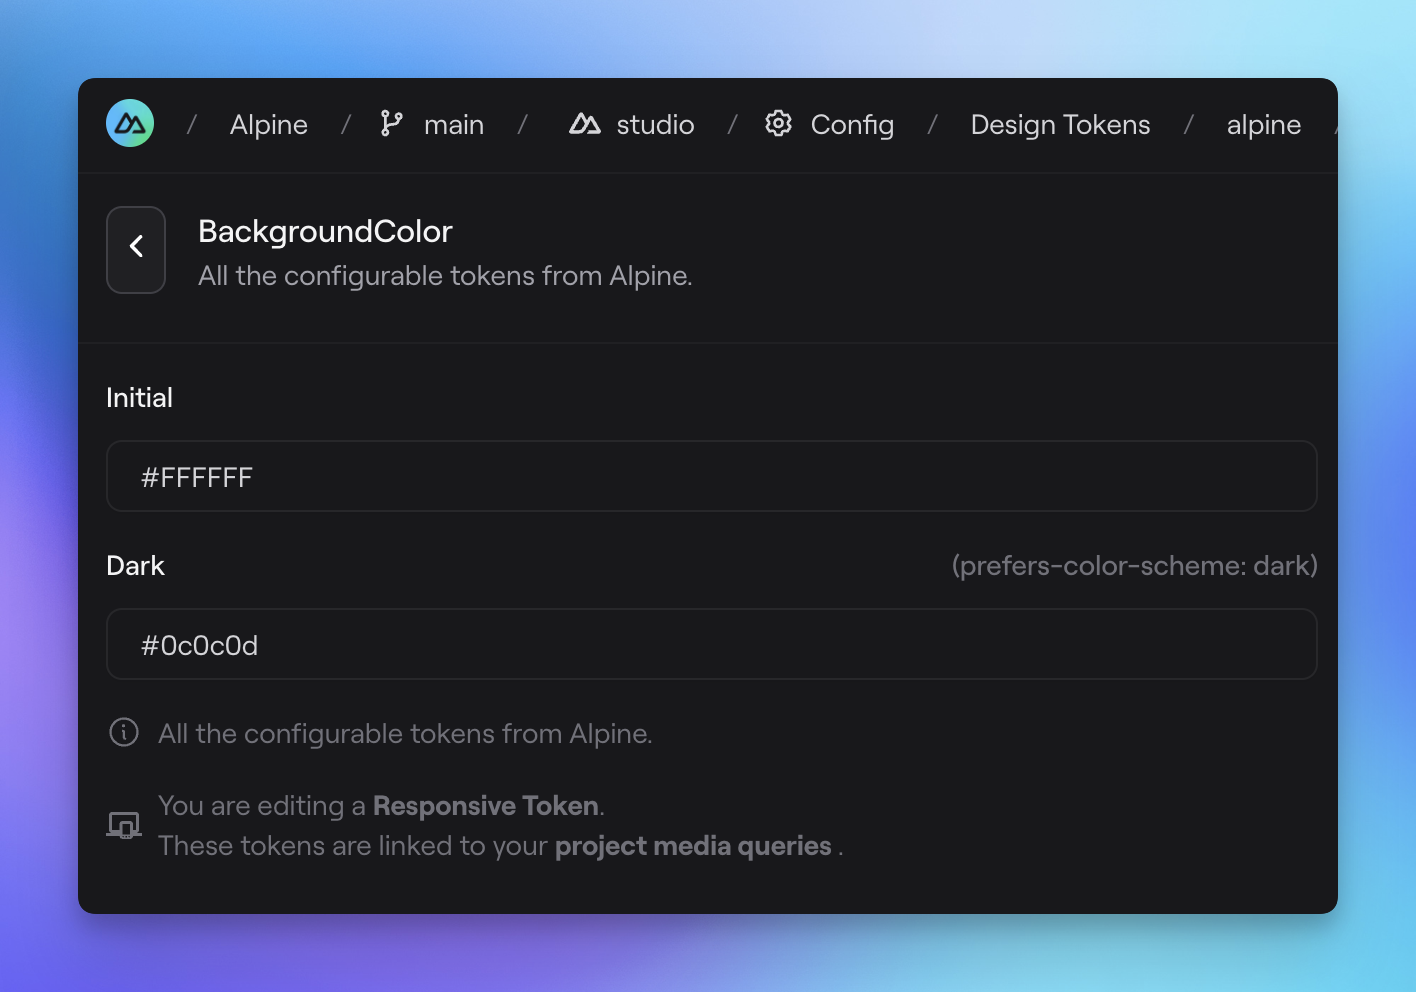Select the git branch icon beside main
Viewport: 1416px width, 992px height.
[391, 123]
